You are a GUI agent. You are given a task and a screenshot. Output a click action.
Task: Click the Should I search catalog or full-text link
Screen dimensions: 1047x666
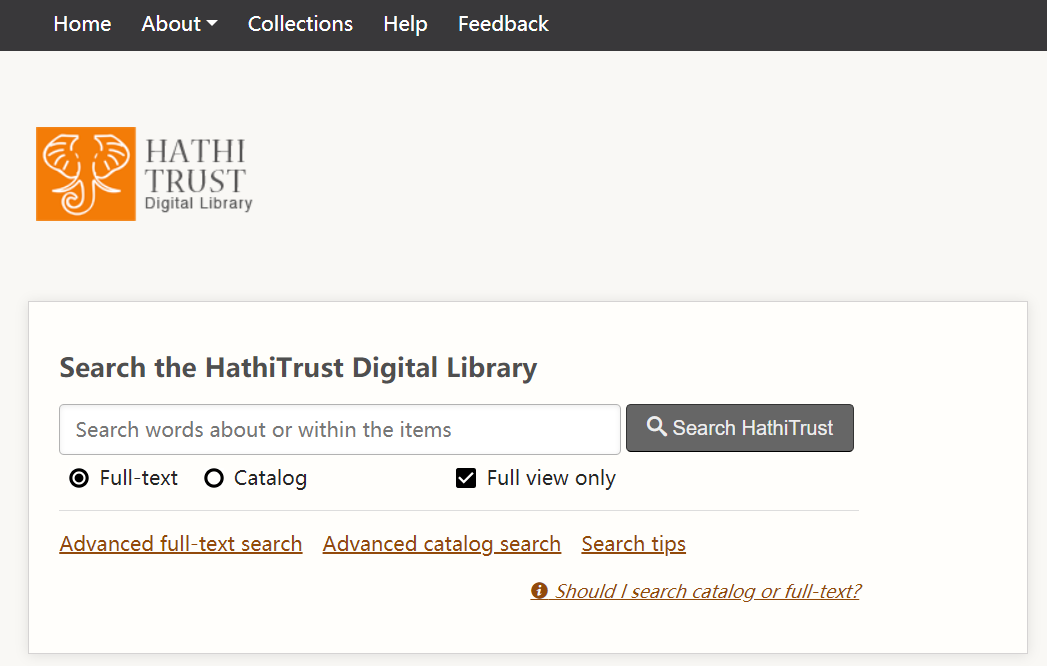tap(707, 590)
